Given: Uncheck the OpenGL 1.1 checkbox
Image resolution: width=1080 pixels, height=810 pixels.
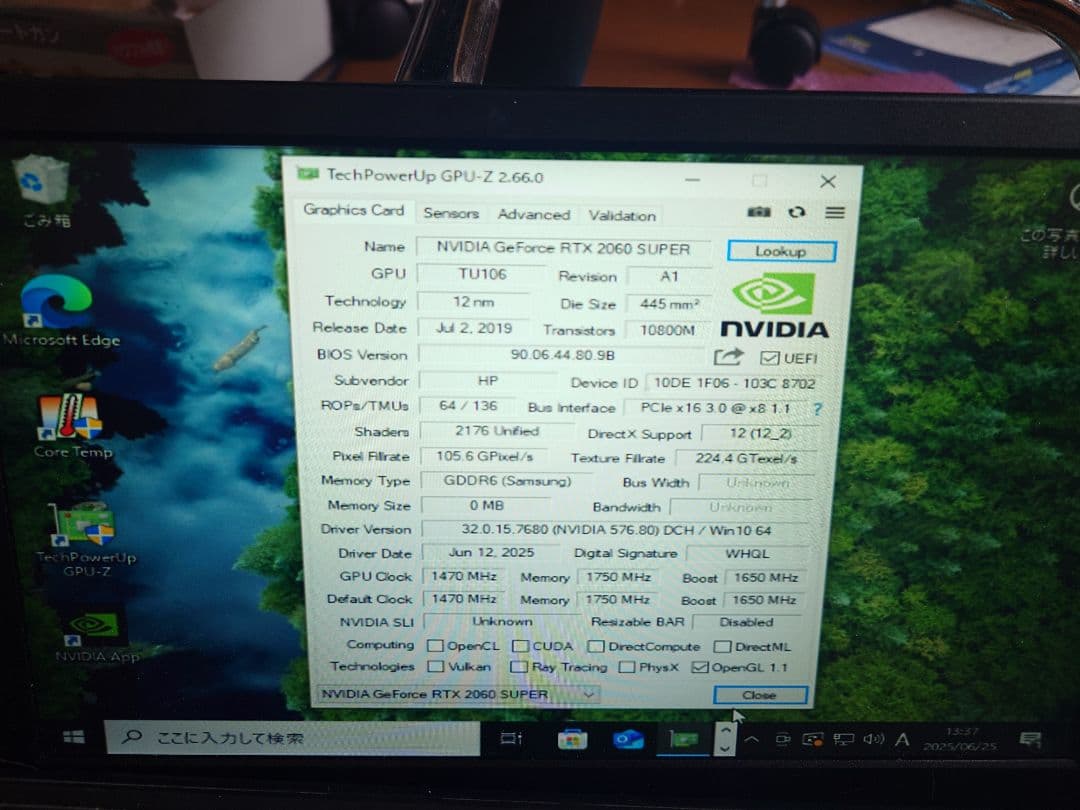Looking at the screenshot, I should 700,667.
